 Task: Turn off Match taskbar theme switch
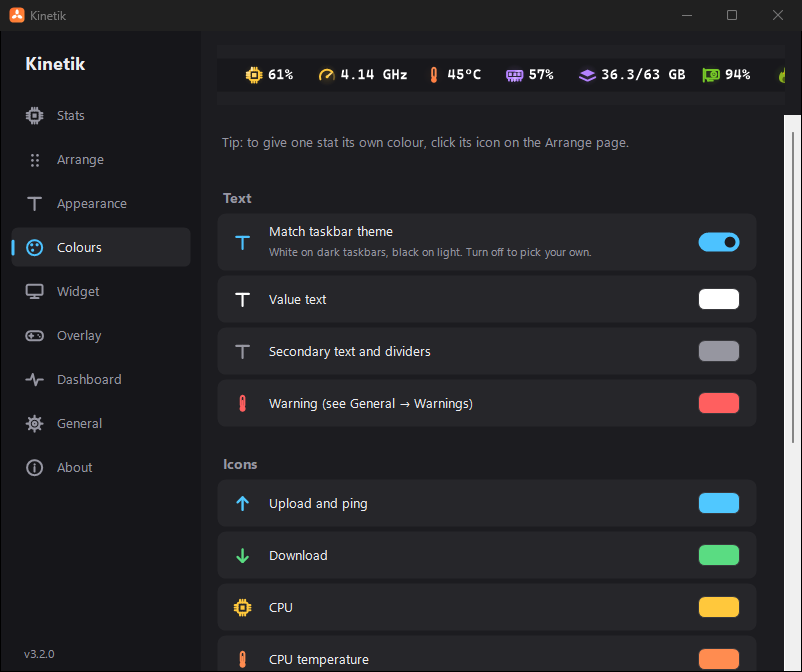coord(719,242)
